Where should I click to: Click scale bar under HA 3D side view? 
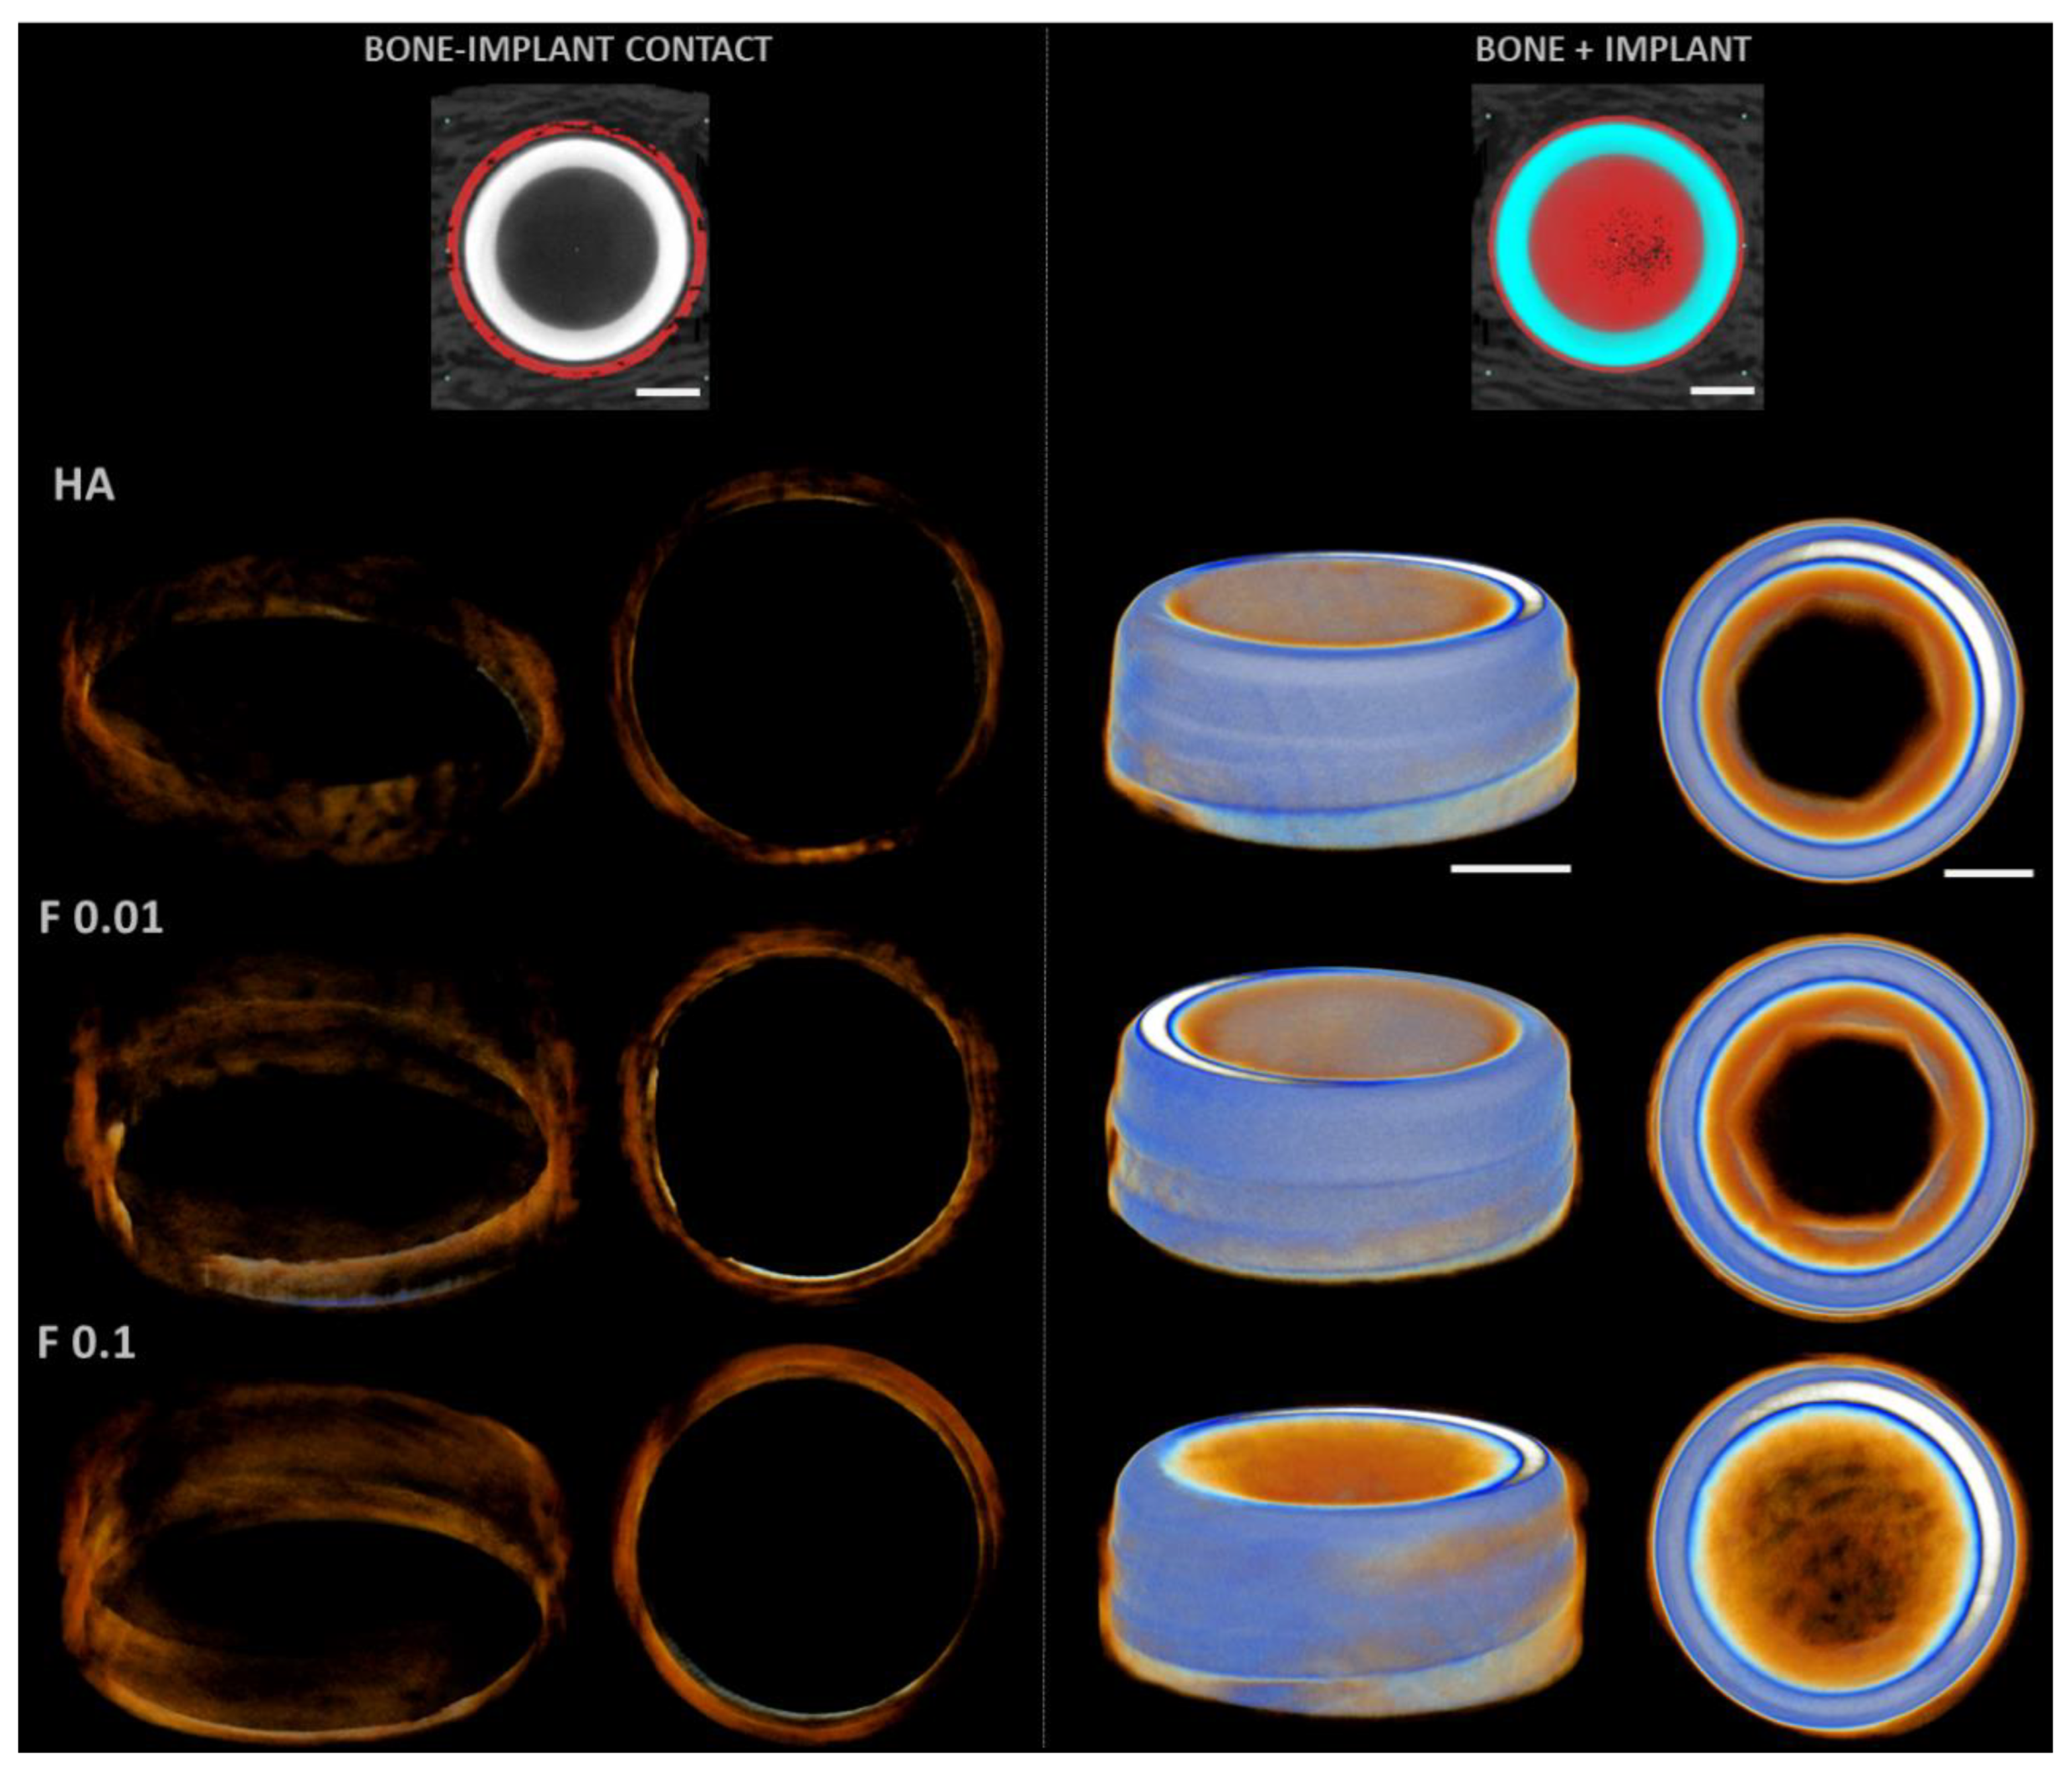[x=1510, y=869]
